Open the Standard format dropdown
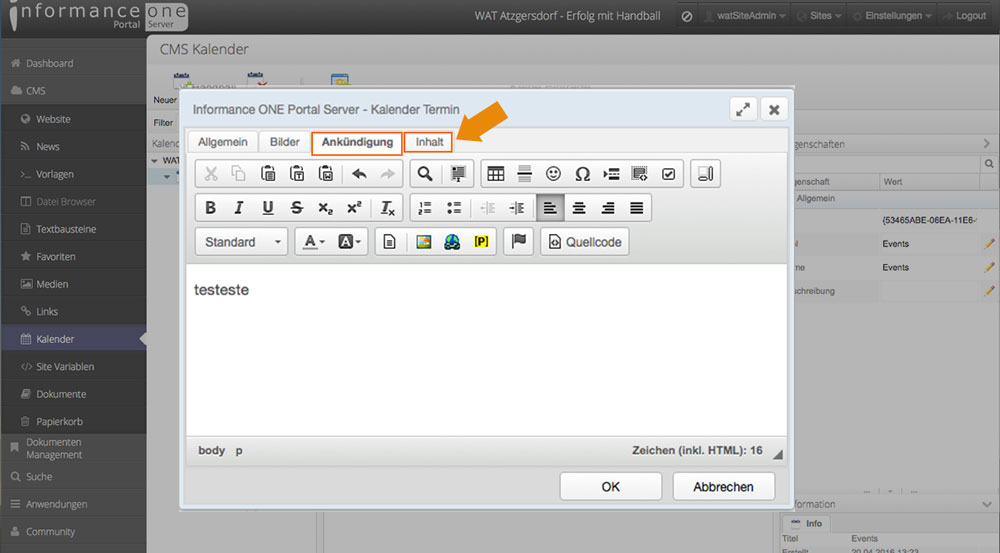The height and width of the screenshot is (553, 1000). tap(242, 242)
